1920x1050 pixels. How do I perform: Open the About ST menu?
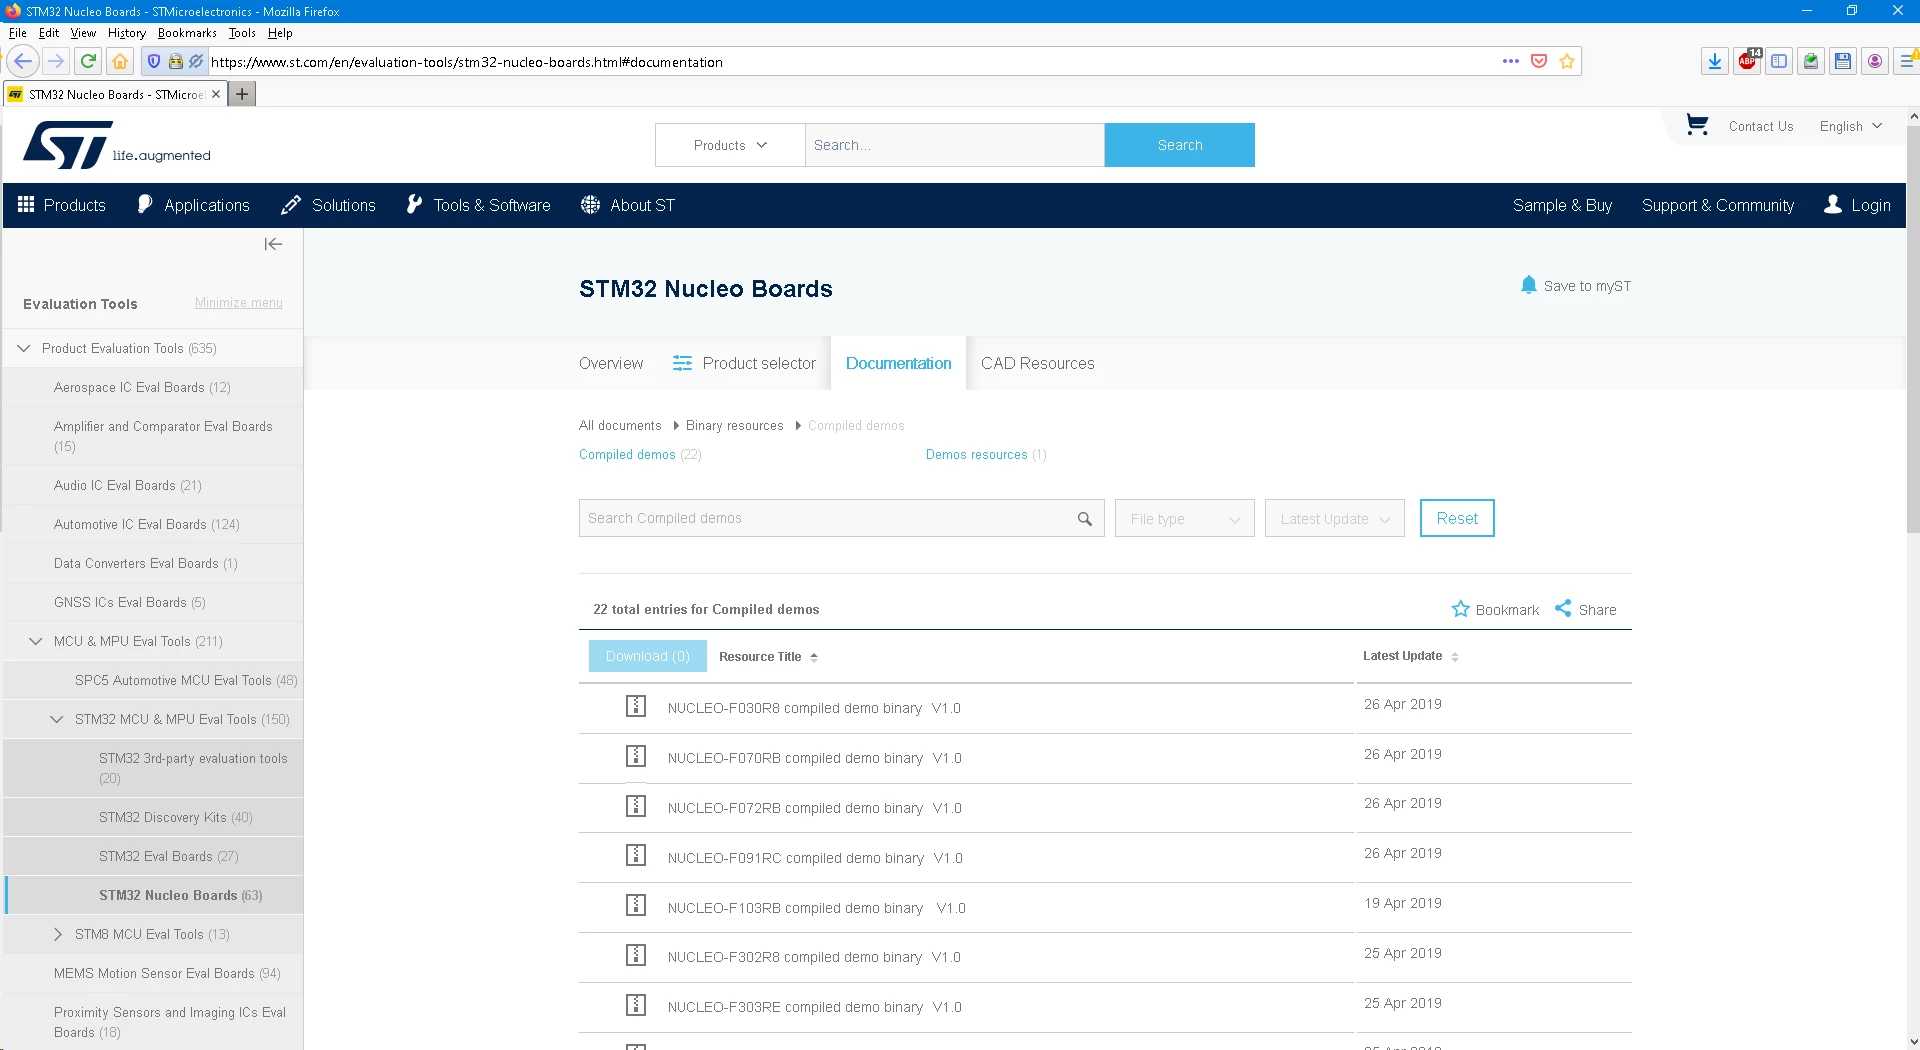(628, 205)
